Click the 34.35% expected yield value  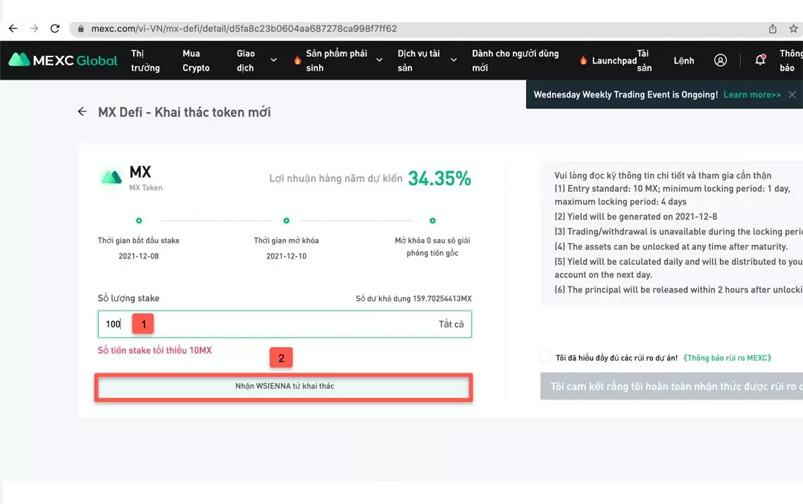click(439, 178)
